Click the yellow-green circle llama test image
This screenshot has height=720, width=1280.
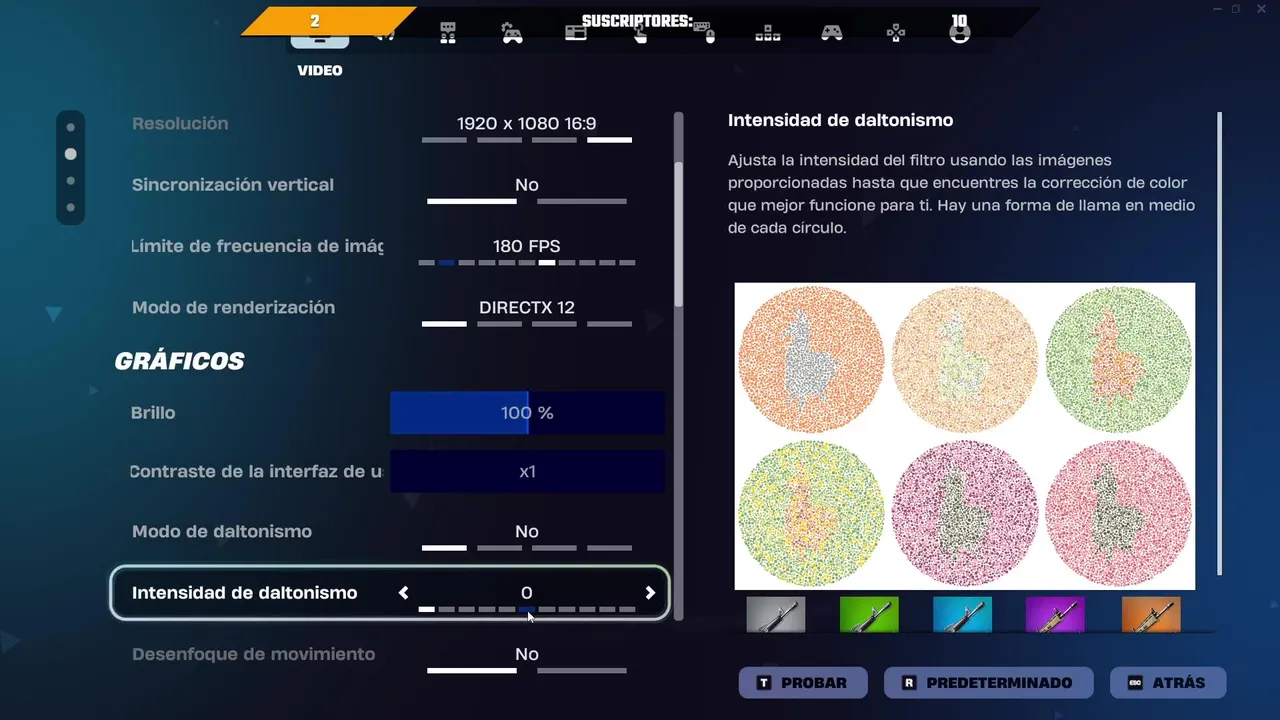tap(812, 514)
